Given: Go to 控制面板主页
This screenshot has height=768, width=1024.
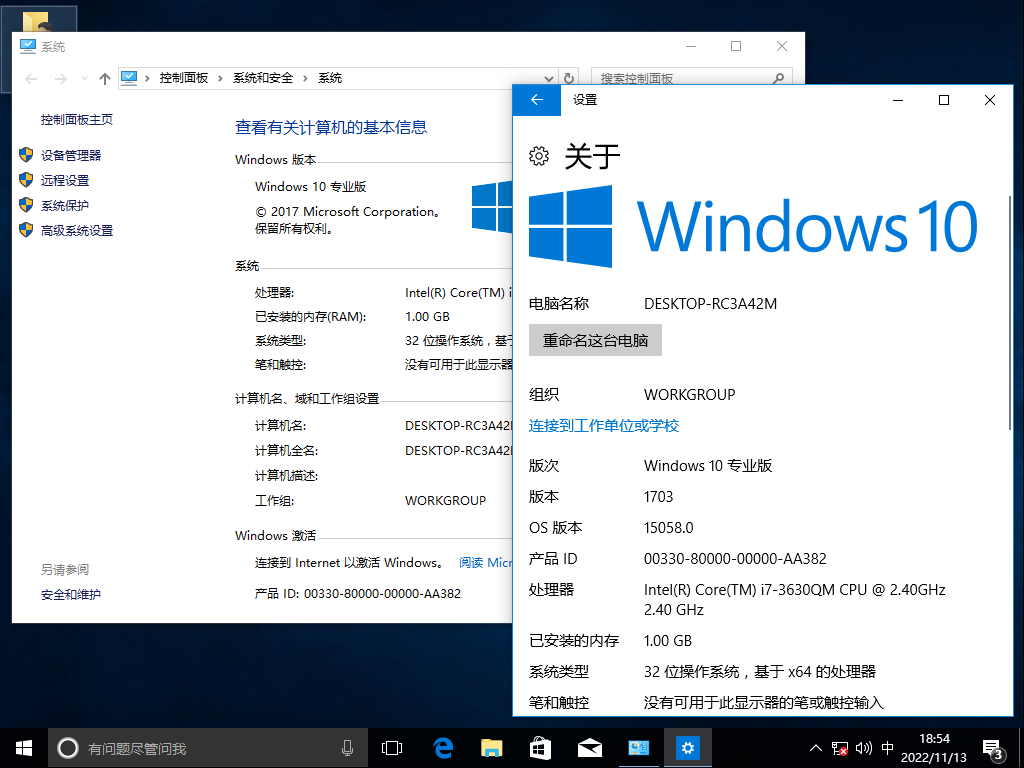Looking at the screenshot, I should pos(76,120).
